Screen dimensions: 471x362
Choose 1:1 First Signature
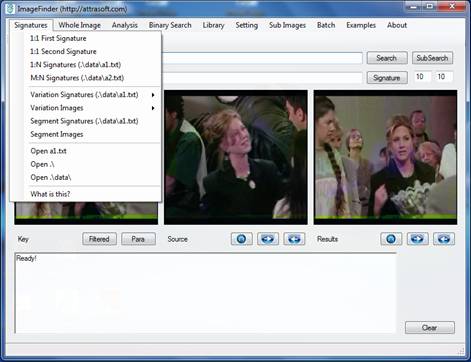coord(86,38)
